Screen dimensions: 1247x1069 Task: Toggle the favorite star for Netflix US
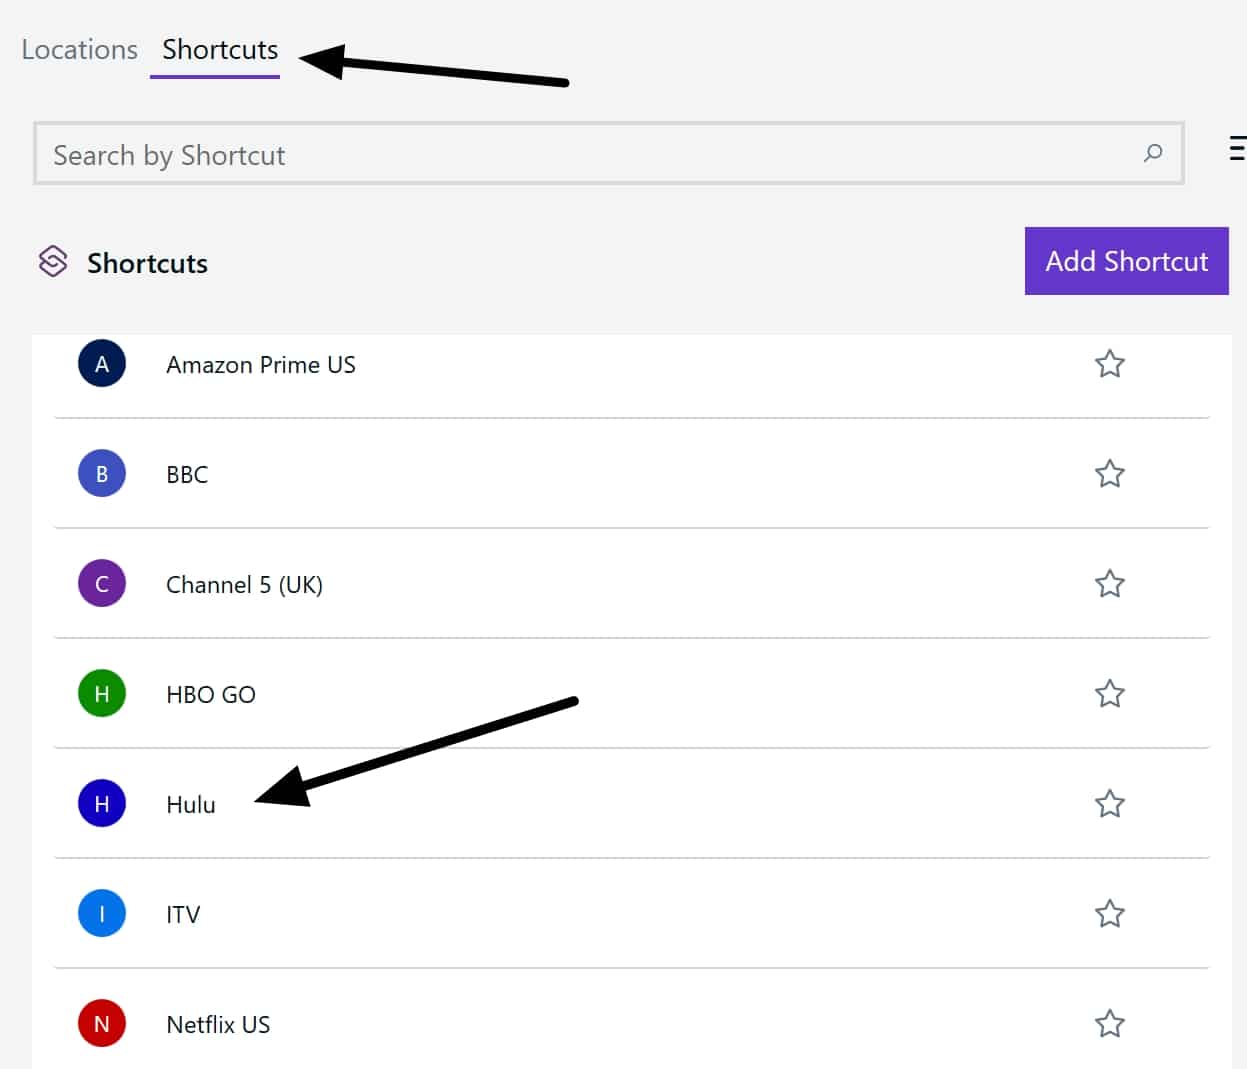1110,1024
